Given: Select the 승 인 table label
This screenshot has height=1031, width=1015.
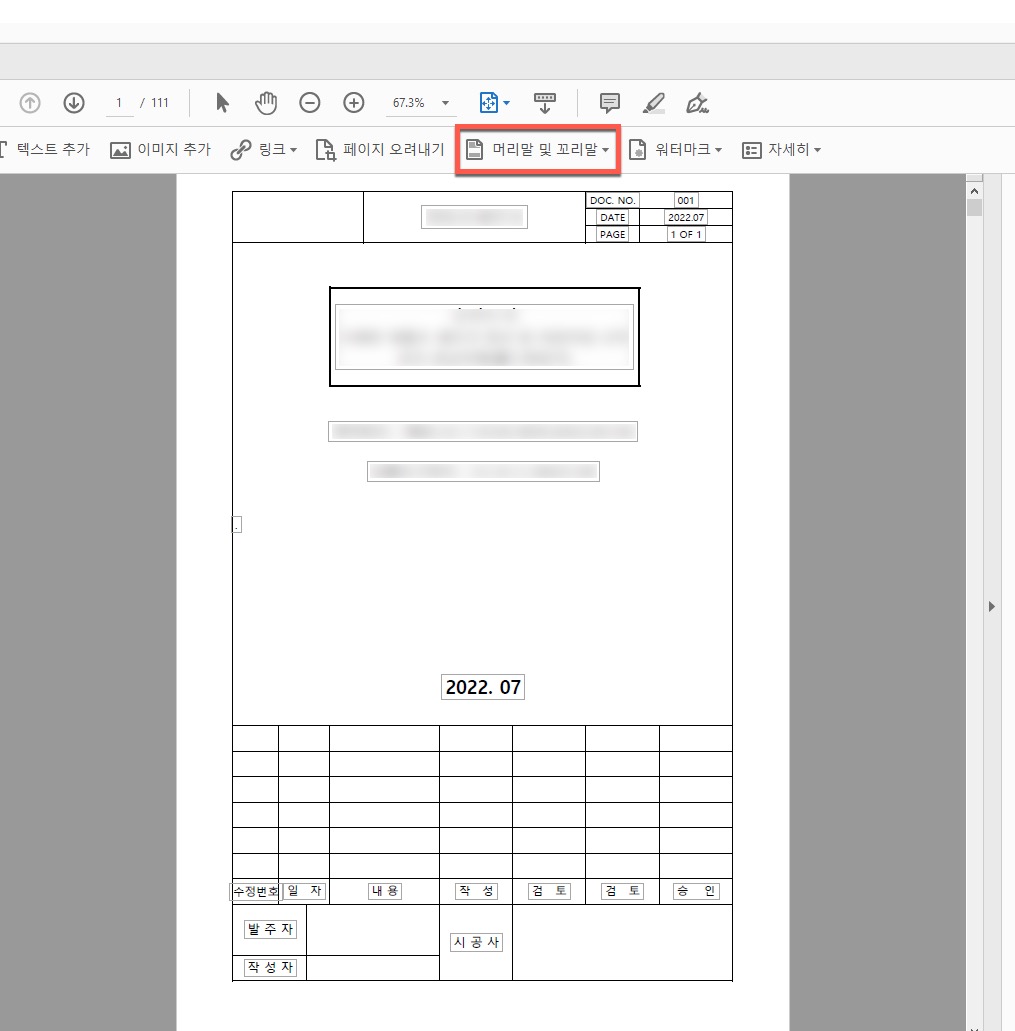Looking at the screenshot, I should tap(696, 891).
